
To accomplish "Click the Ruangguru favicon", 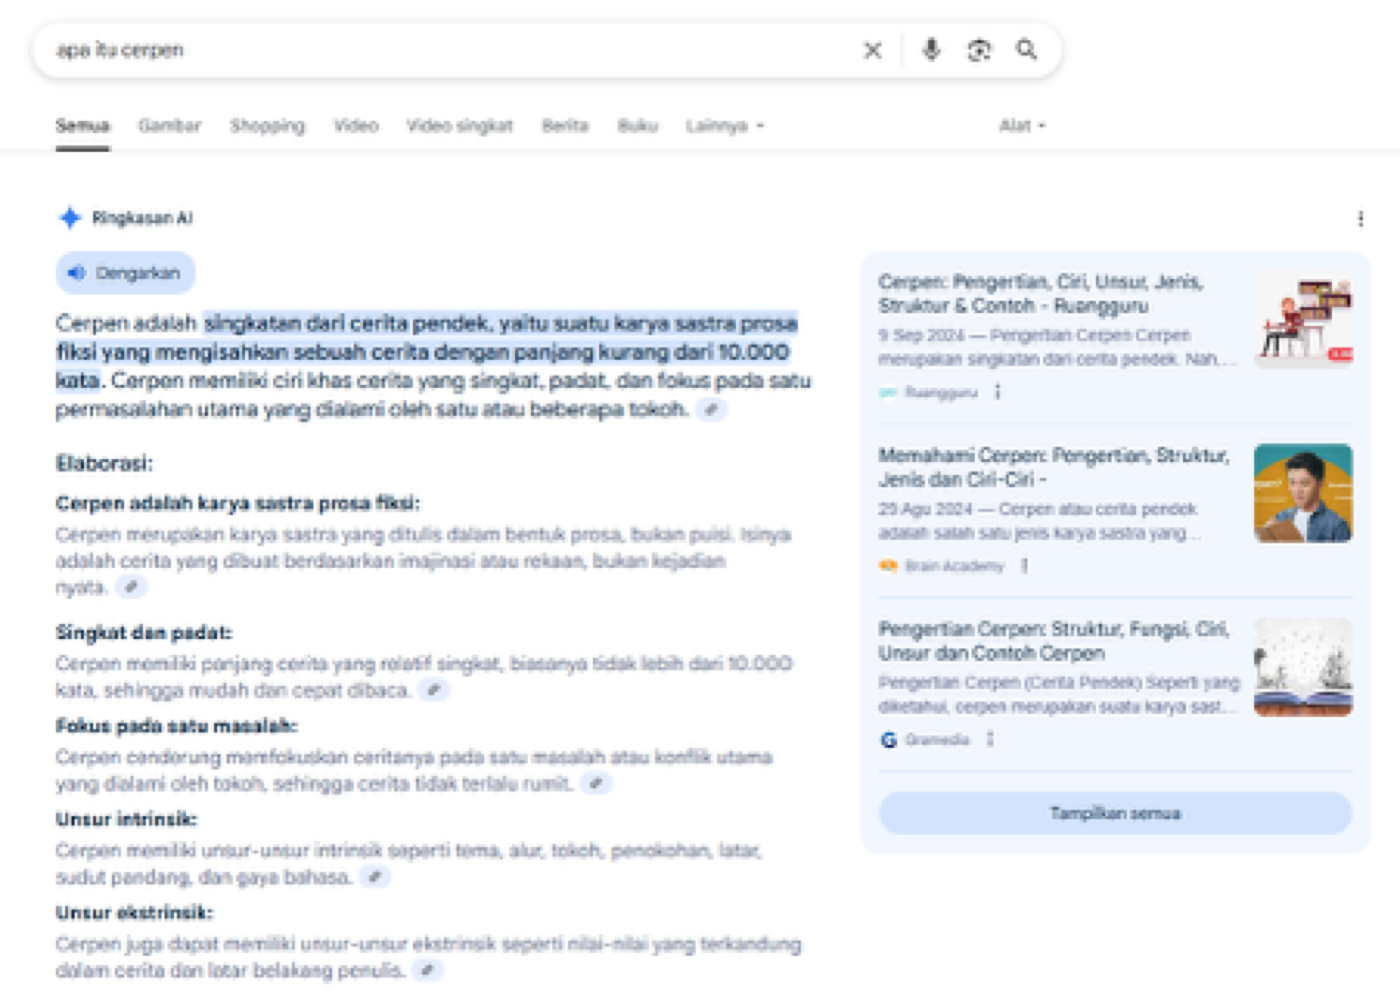I will [x=888, y=393].
